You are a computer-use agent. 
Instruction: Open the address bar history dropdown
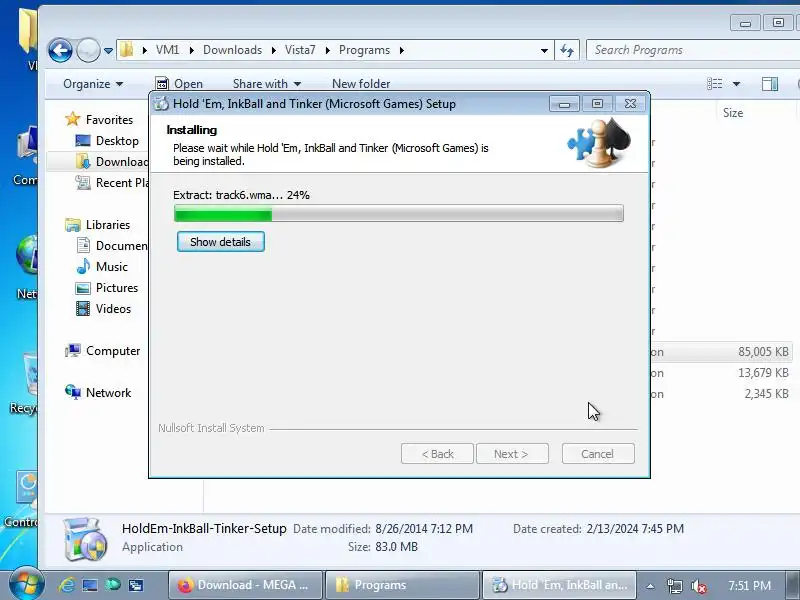point(544,51)
